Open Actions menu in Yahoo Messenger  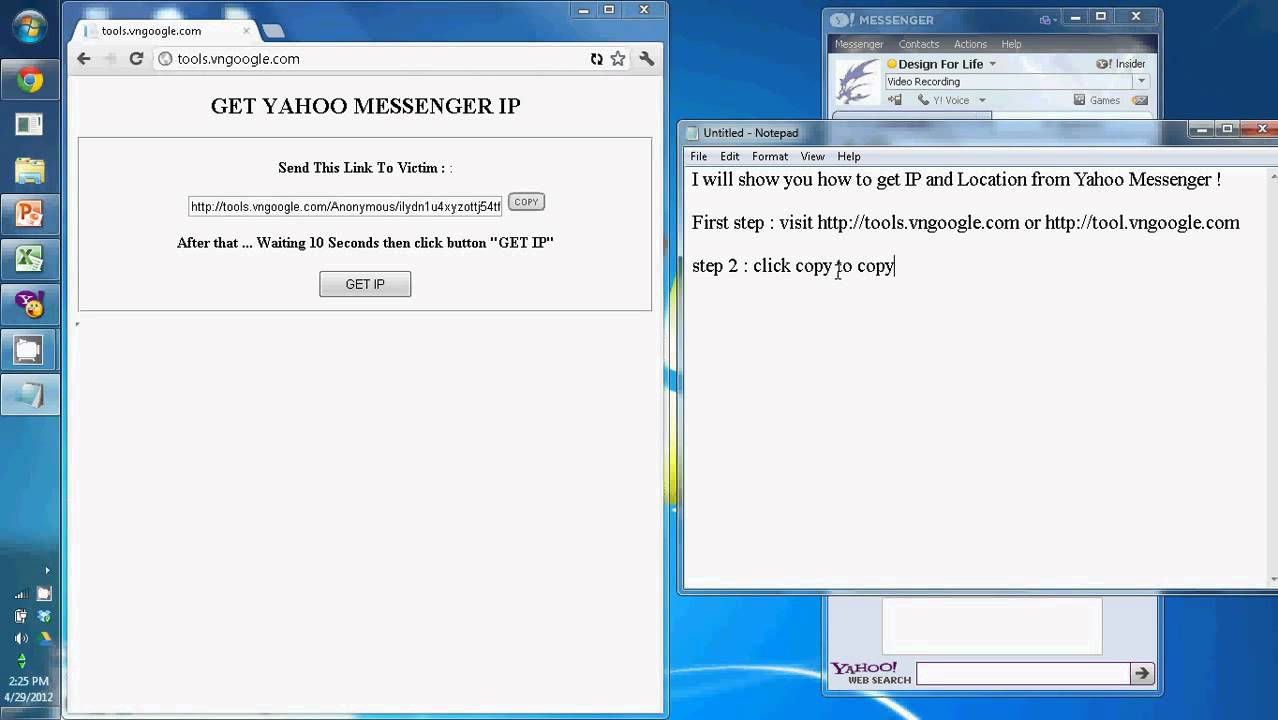[970, 44]
